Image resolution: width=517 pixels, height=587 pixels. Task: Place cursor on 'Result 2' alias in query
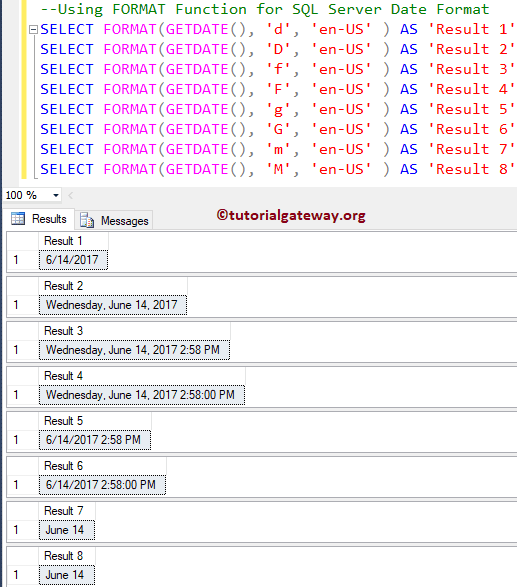[472, 49]
